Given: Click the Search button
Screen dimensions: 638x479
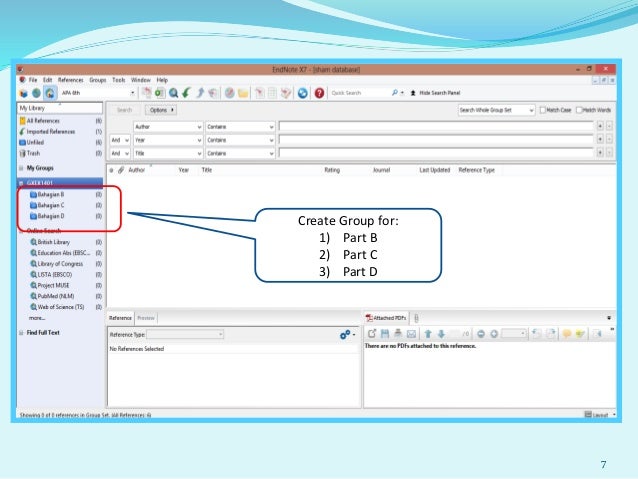Looking at the screenshot, I should pos(125,110).
